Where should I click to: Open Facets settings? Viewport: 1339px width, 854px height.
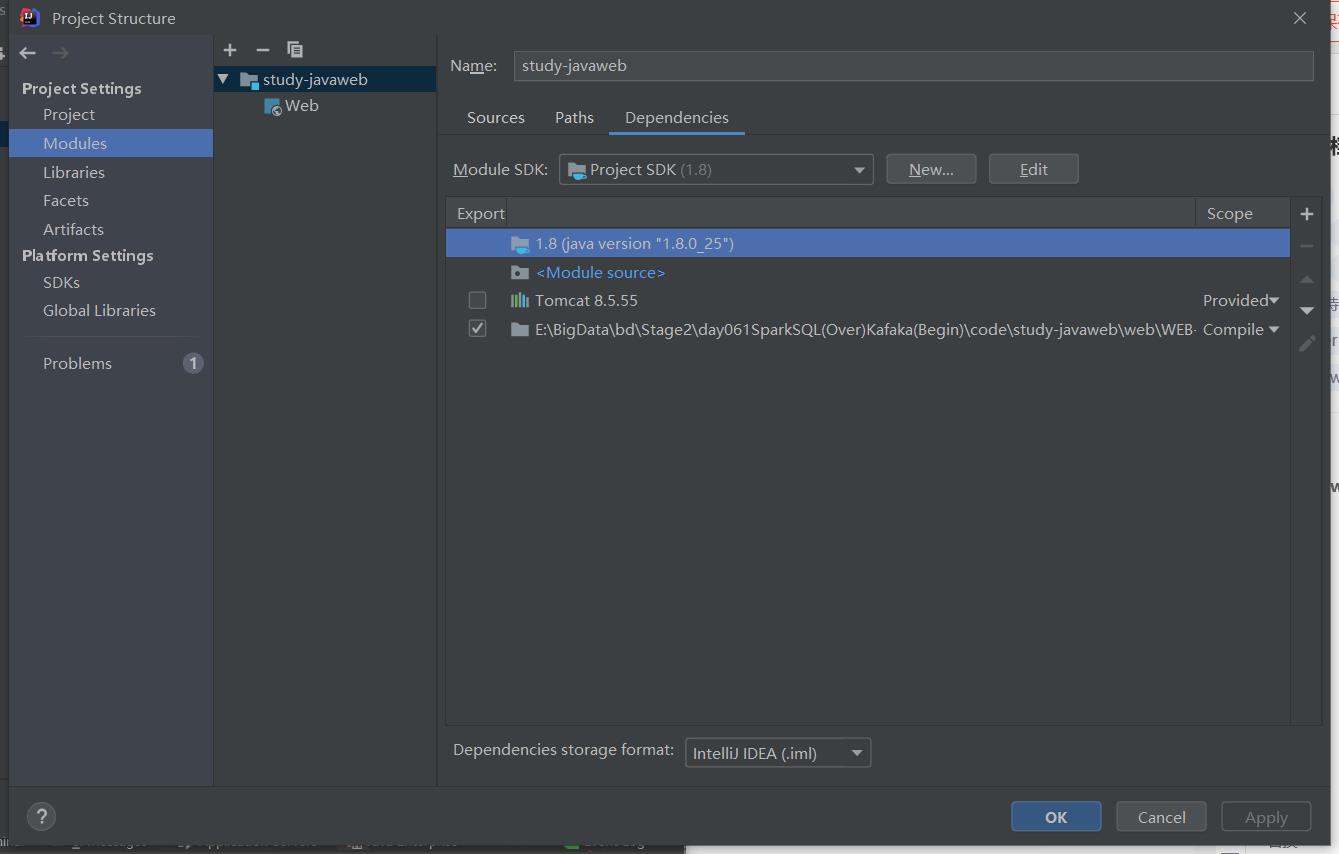(x=66, y=200)
